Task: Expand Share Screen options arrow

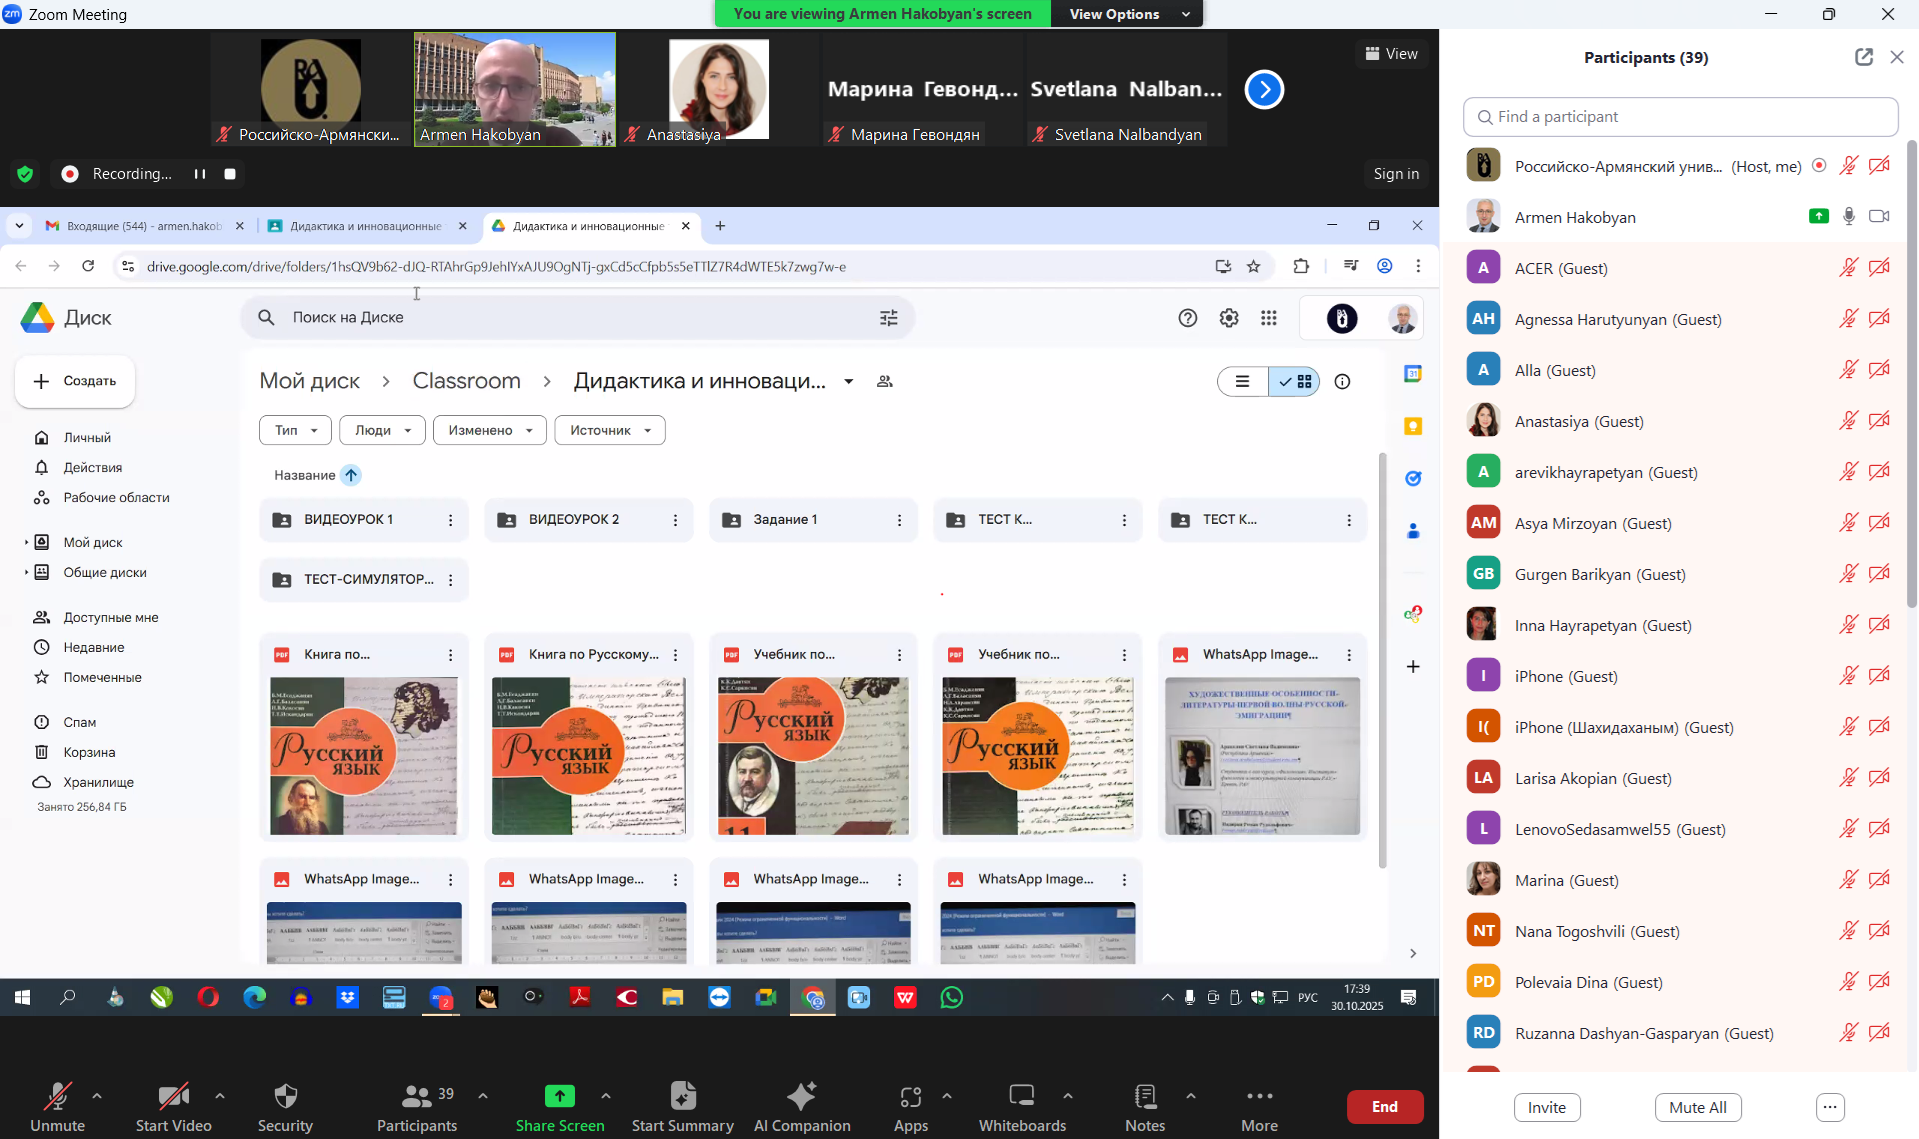Action: click(606, 1096)
